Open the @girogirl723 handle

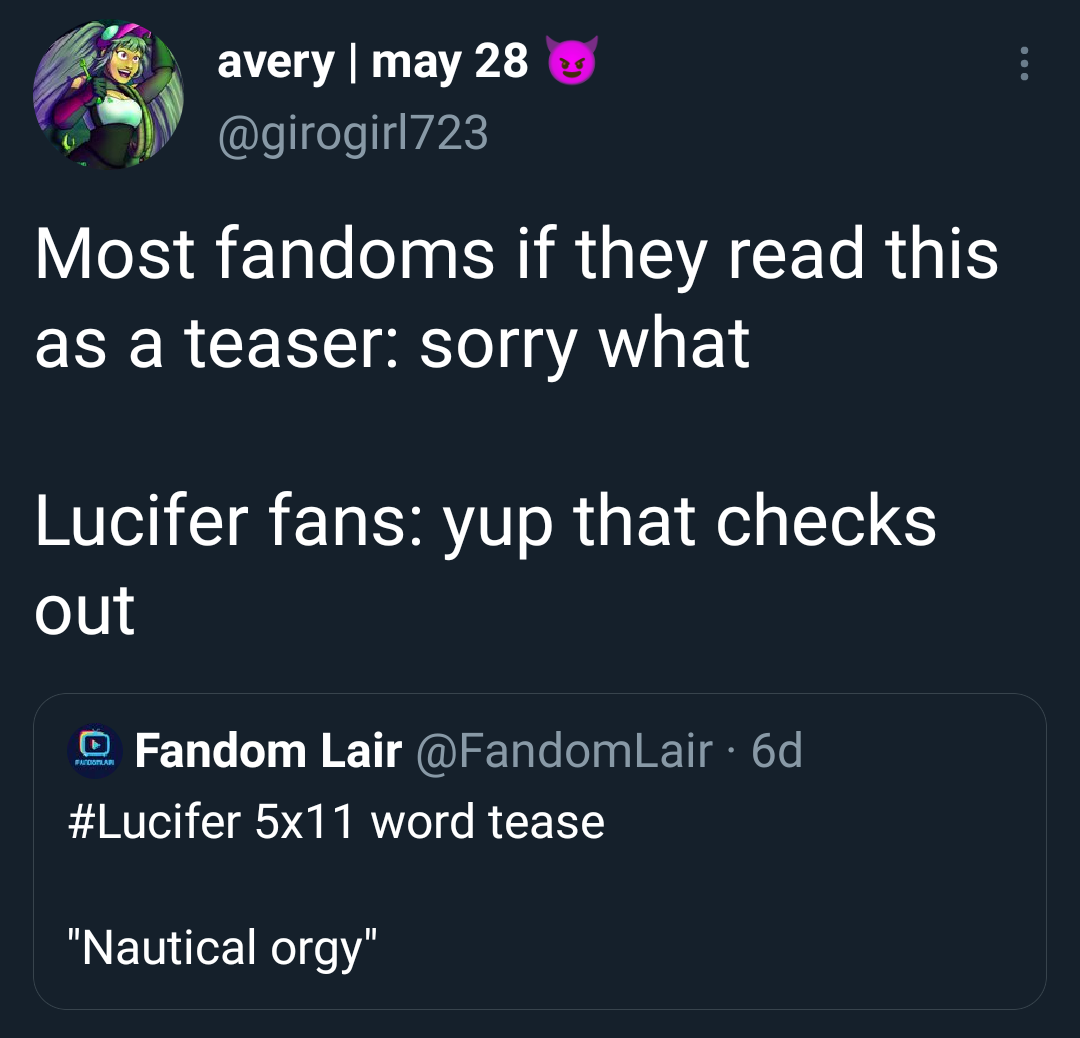point(352,131)
